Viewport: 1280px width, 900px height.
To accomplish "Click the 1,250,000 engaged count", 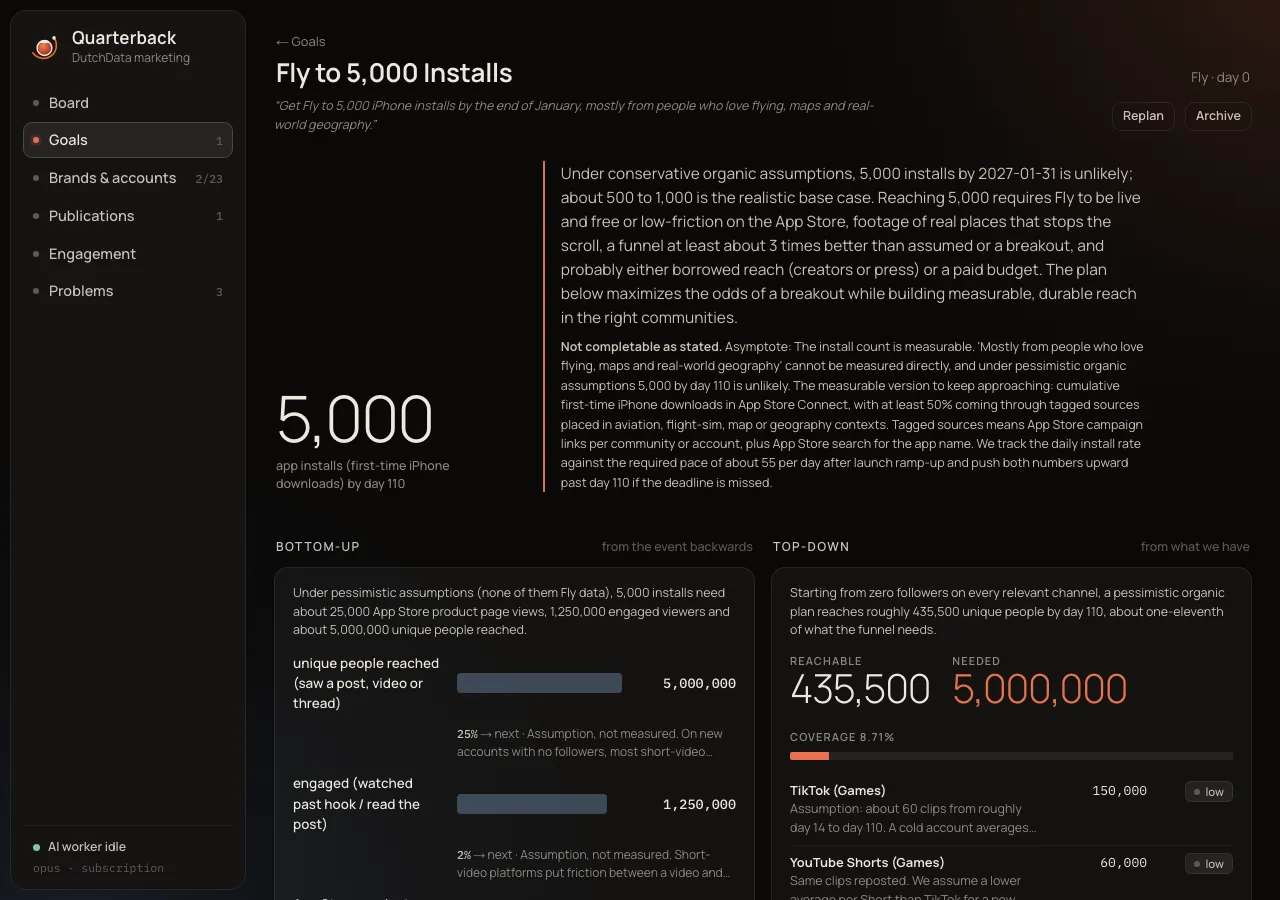I will click(x=699, y=805).
